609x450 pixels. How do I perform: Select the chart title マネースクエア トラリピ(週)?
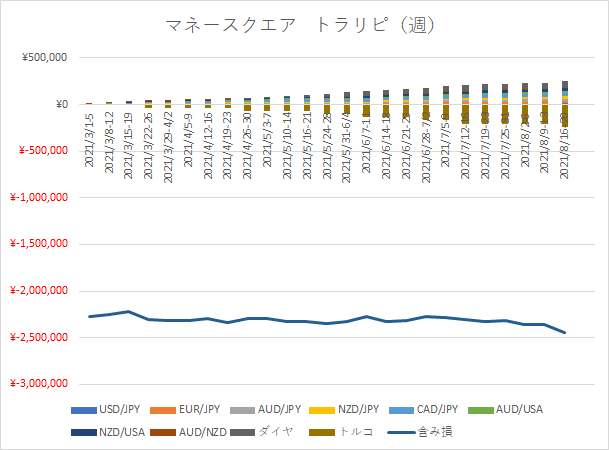pyautogui.click(x=300, y=25)
